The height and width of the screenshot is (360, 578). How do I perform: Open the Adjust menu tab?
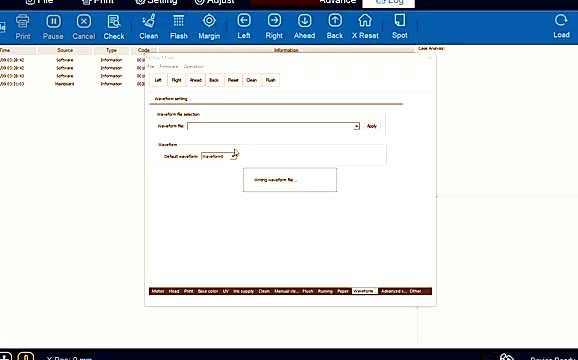click(x=214, y=2)
